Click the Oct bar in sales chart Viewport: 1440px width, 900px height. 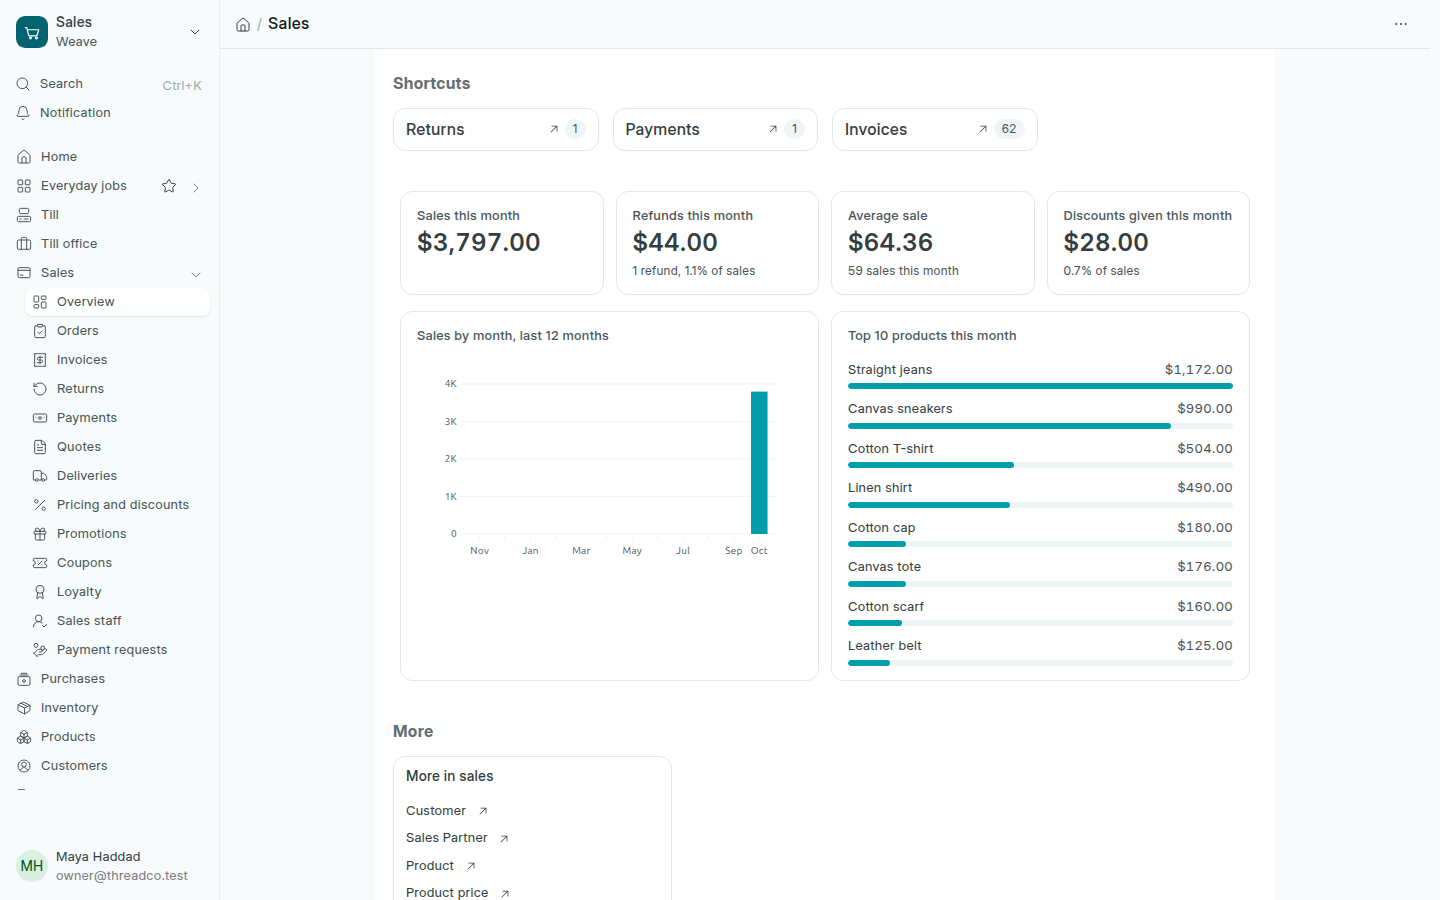[x=759, y=463]
